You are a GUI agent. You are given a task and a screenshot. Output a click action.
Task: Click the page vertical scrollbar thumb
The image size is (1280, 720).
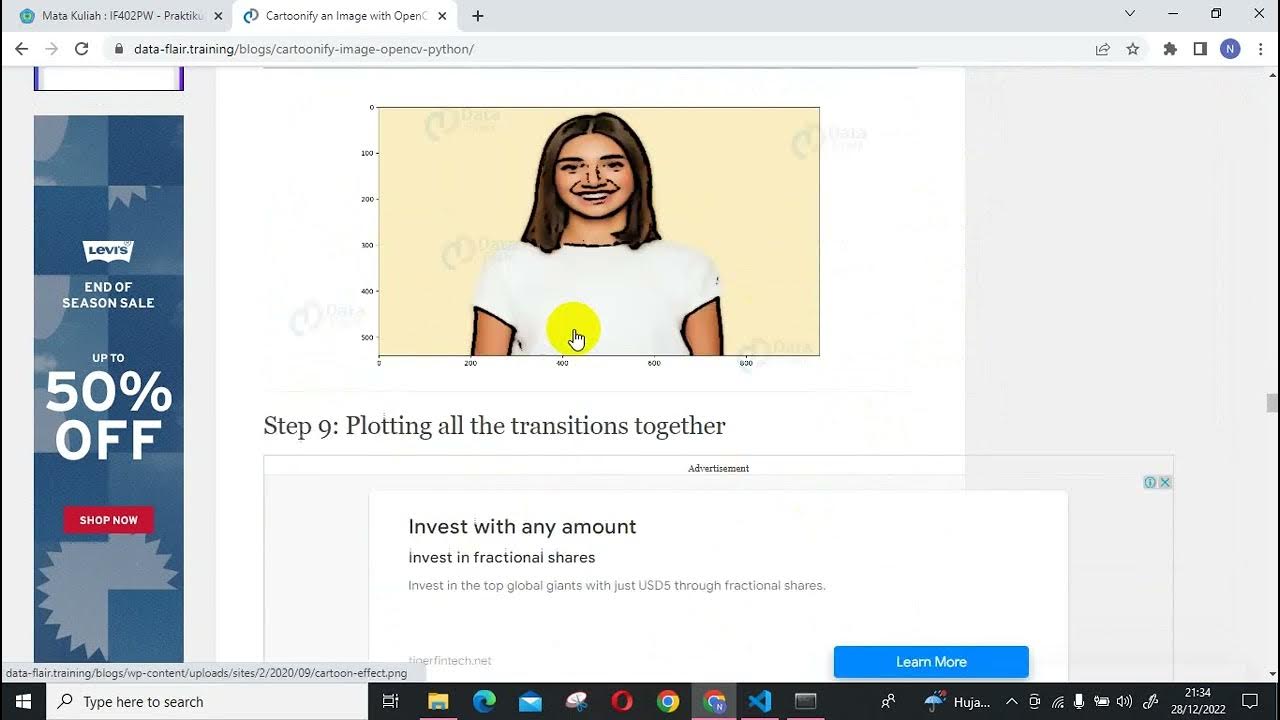1272,403
